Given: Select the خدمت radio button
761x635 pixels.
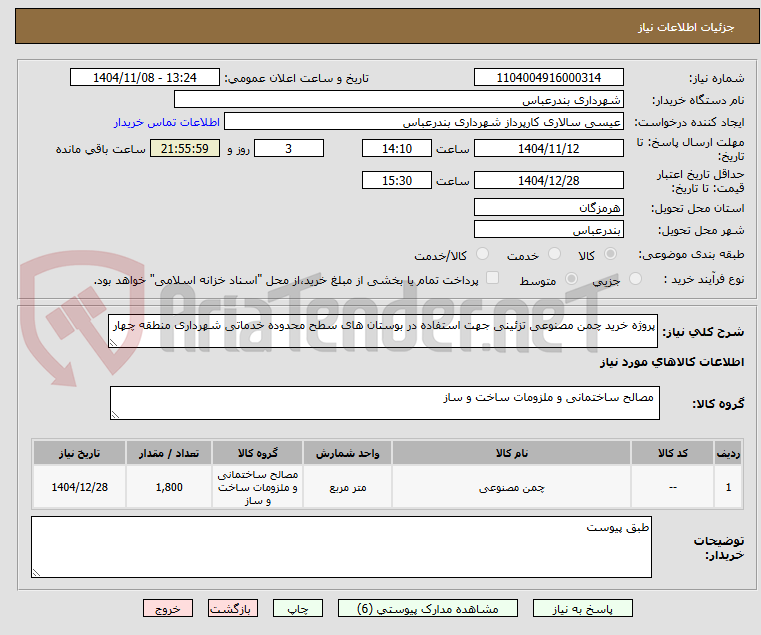Looking at the screenshot, I should click(x=554, y=254).
